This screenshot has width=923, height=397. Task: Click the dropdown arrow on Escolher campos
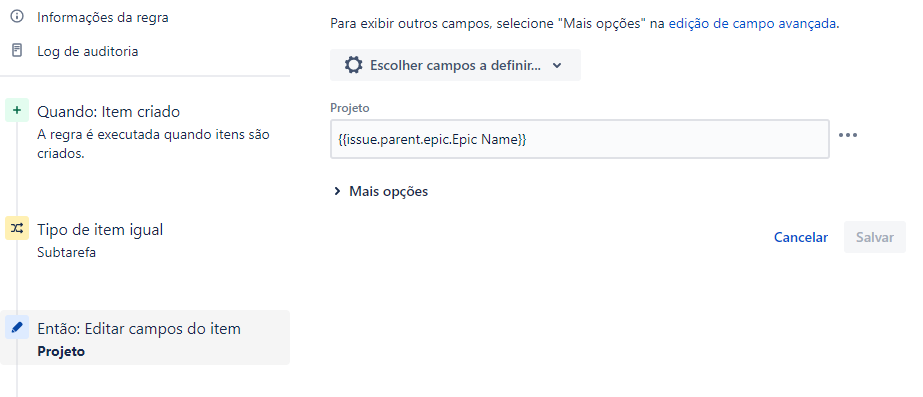pos(557,65)
